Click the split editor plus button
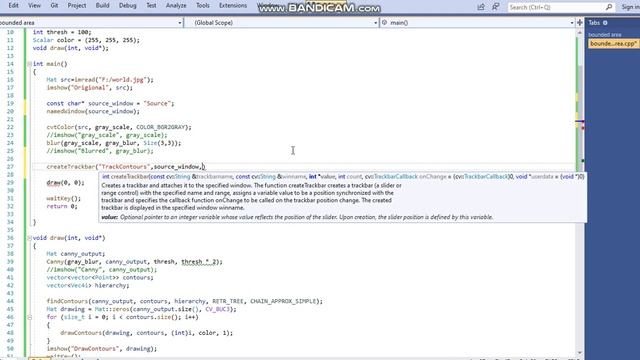The width and height of the screenshot is (640, 360). coord(579,23)
